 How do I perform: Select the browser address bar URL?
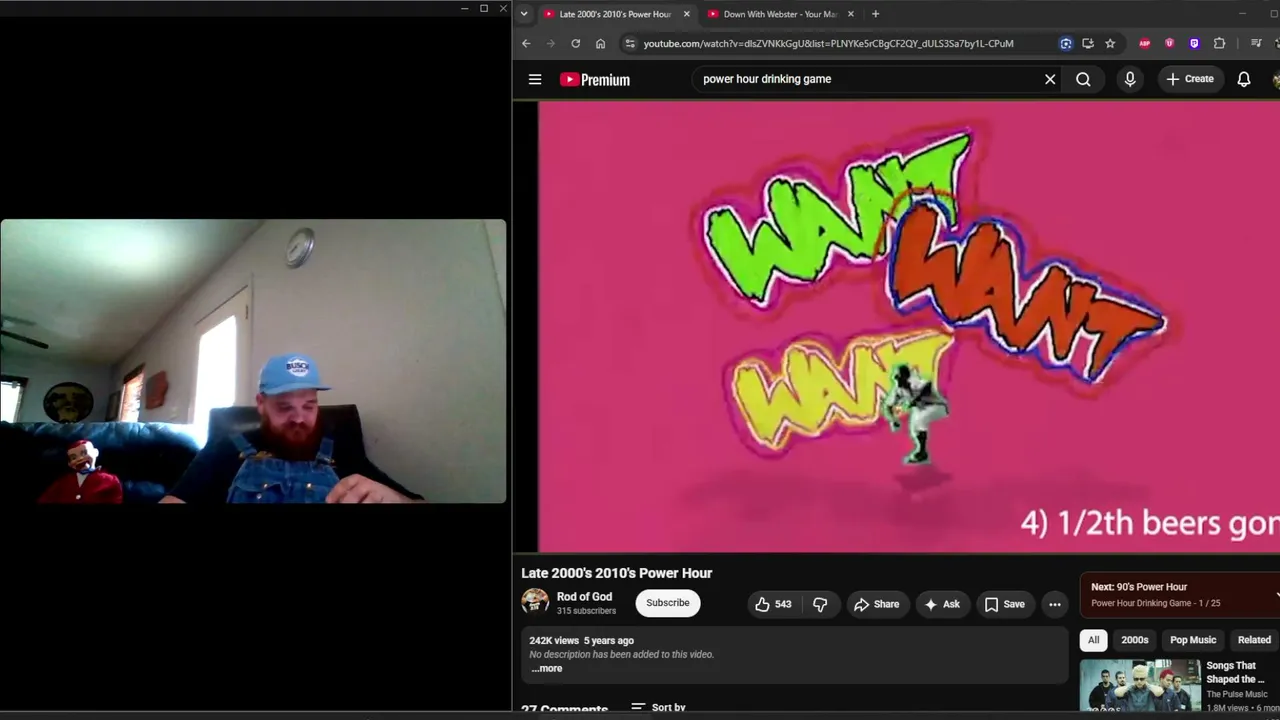828,44
